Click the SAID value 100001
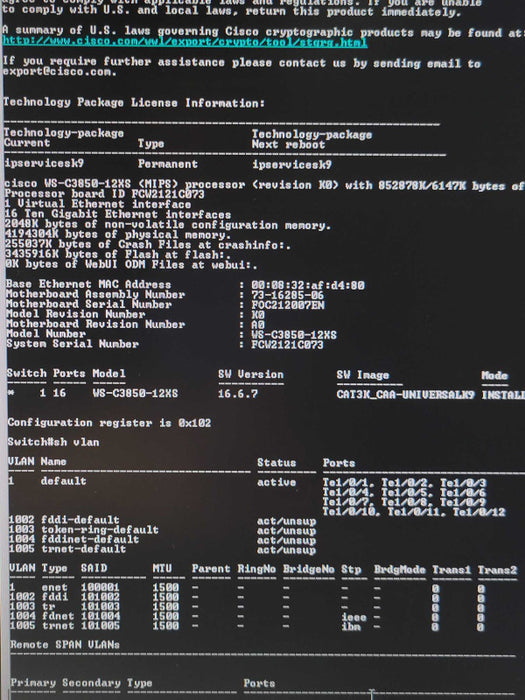This screenshot has height=700, width=525. [100, 588]
